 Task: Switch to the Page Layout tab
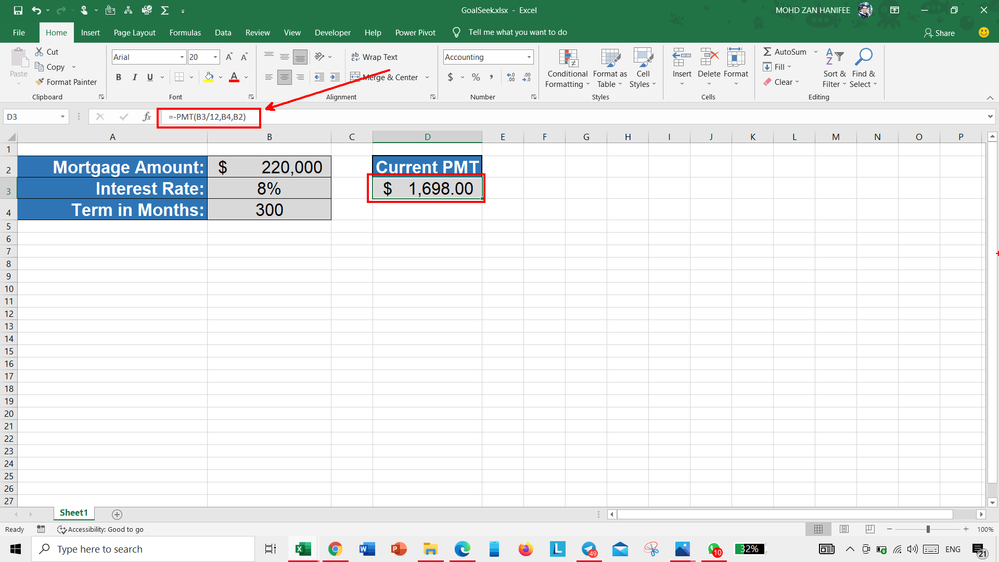coord(134,32)
